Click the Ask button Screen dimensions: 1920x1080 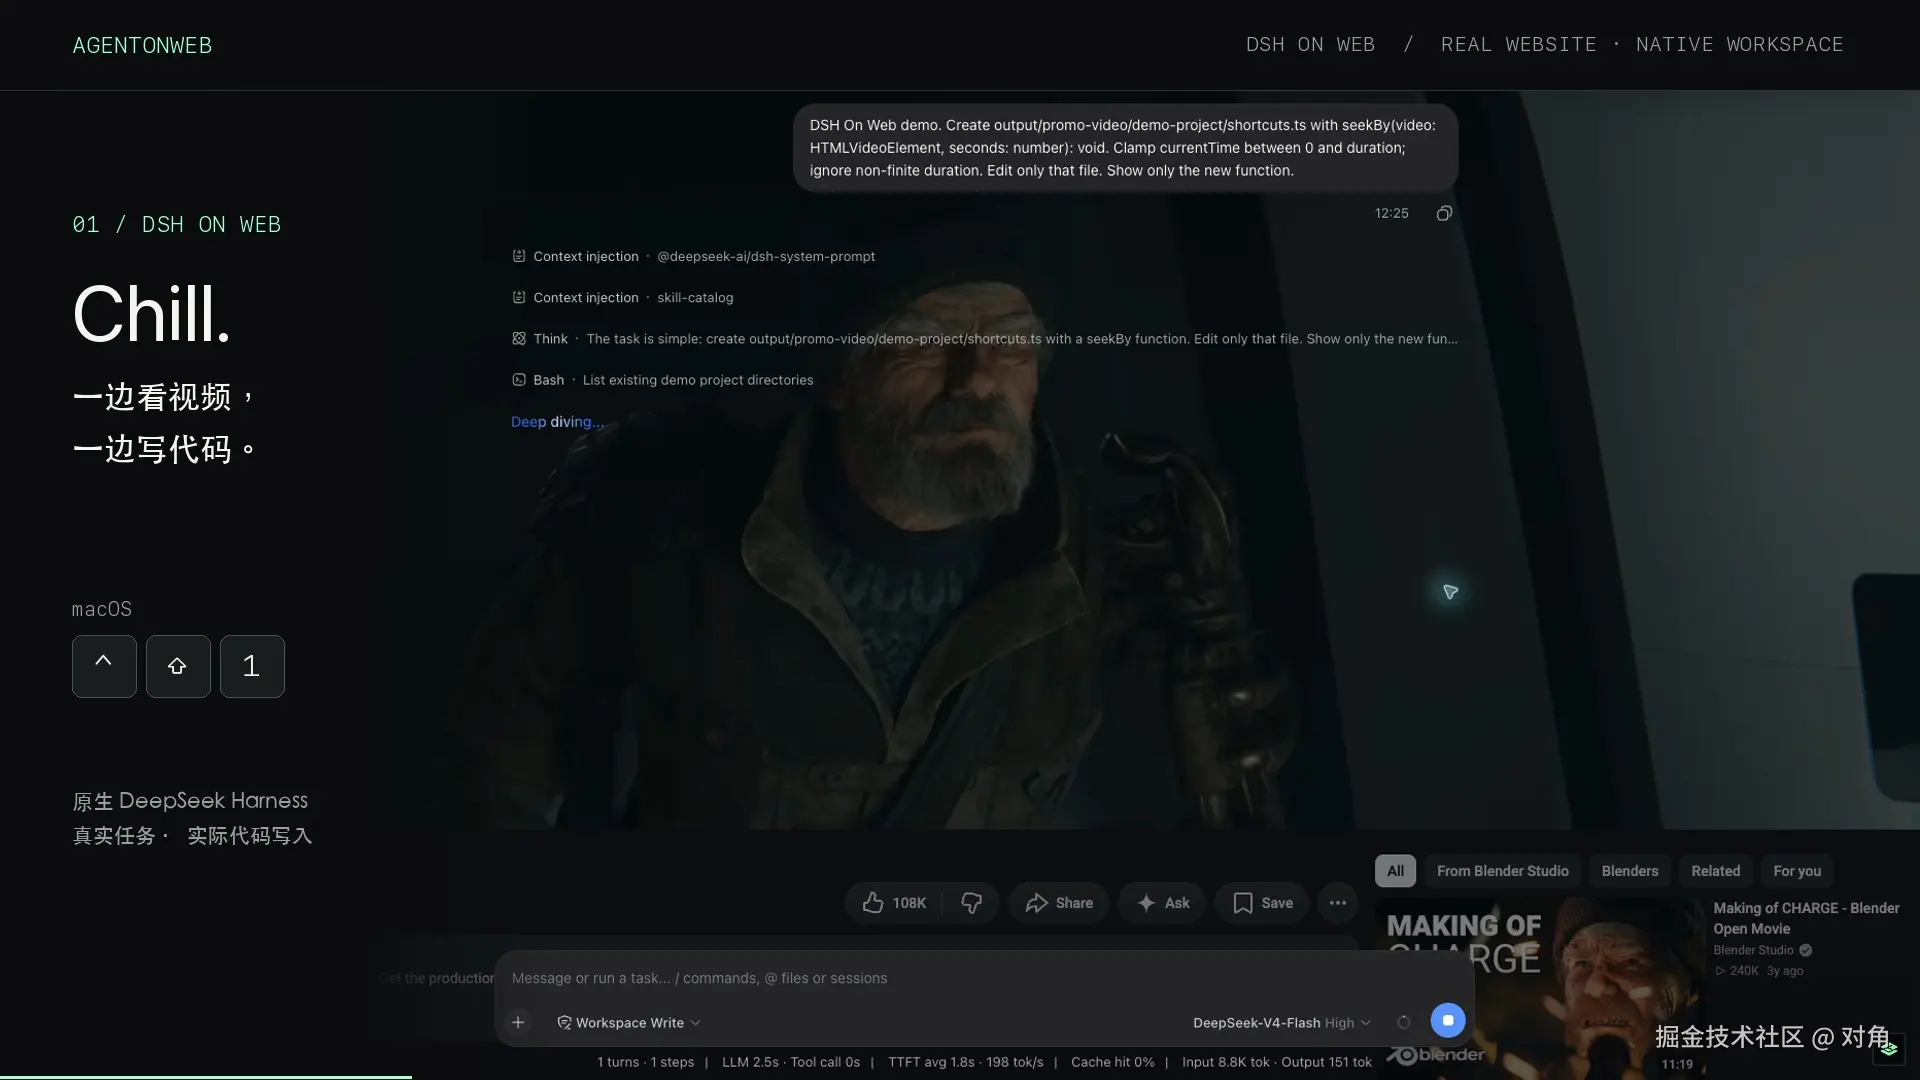pos(1163,903)
